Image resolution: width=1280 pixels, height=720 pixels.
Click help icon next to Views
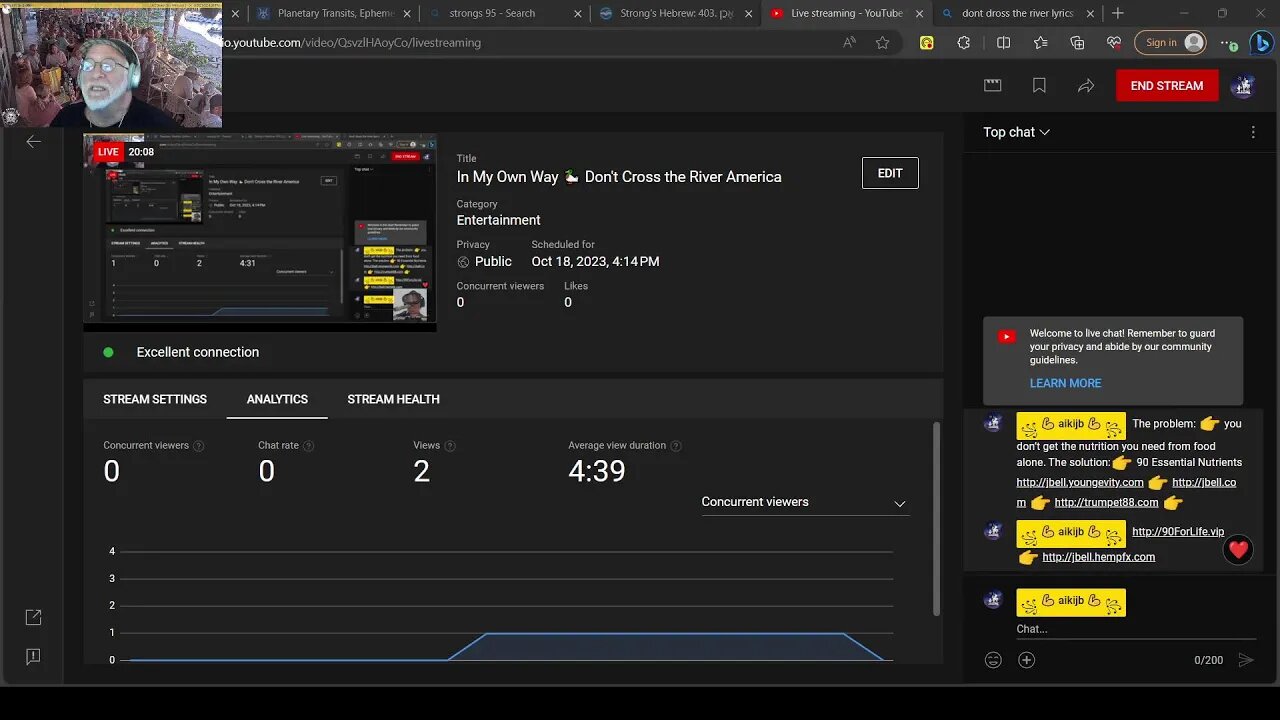pos(450,446)
